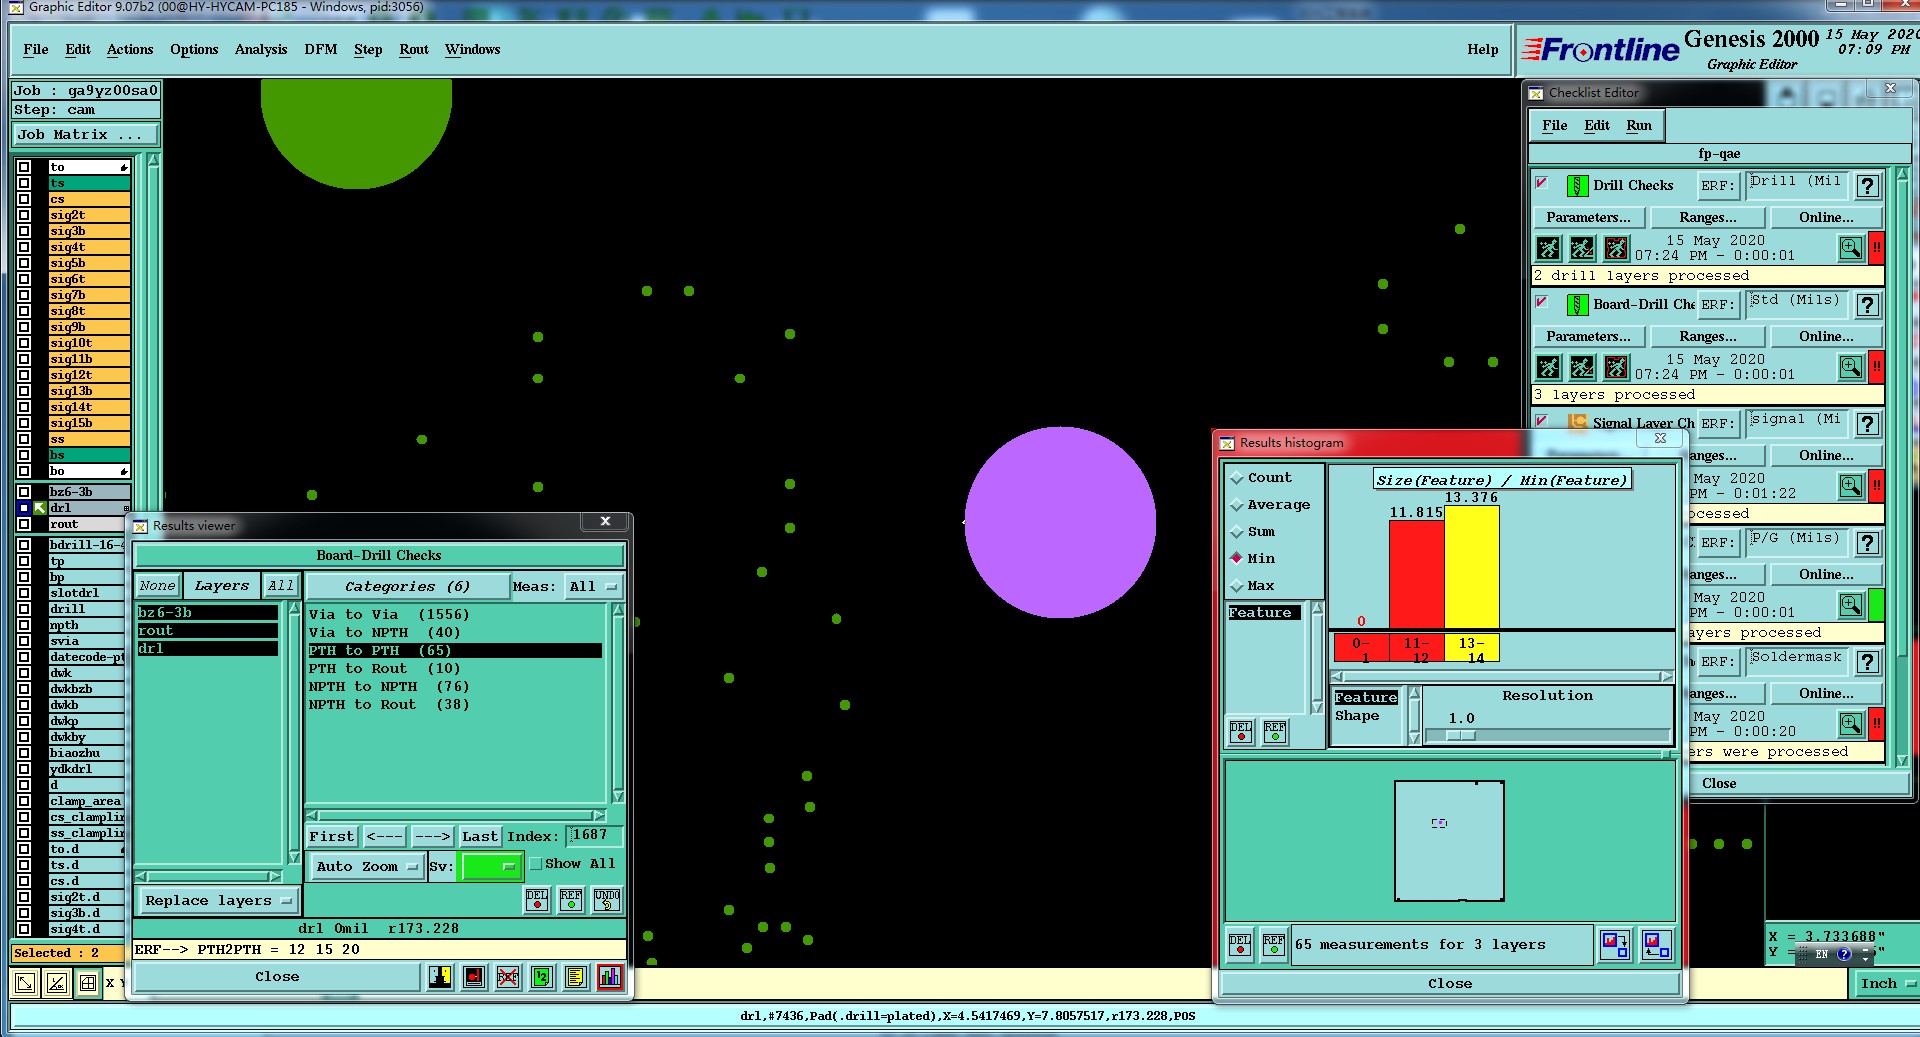Click the next arrow button in Results viewer

pyautogui.click(x=432, y=836)
